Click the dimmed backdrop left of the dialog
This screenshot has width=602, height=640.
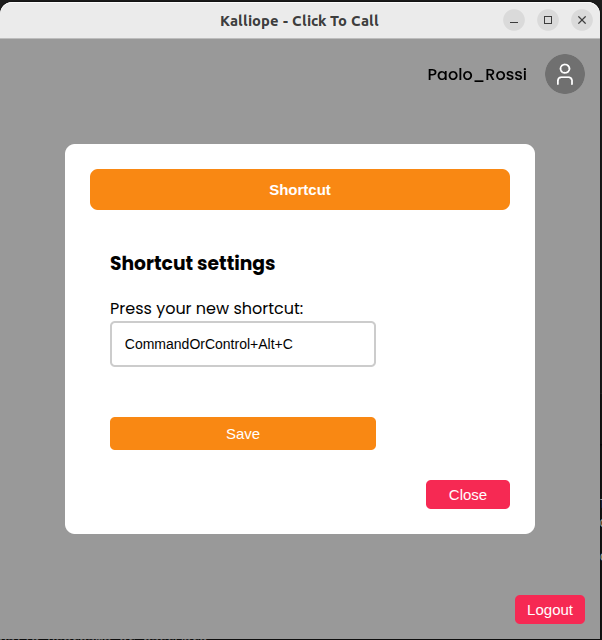pyautogui.click(x=32, y=340)
